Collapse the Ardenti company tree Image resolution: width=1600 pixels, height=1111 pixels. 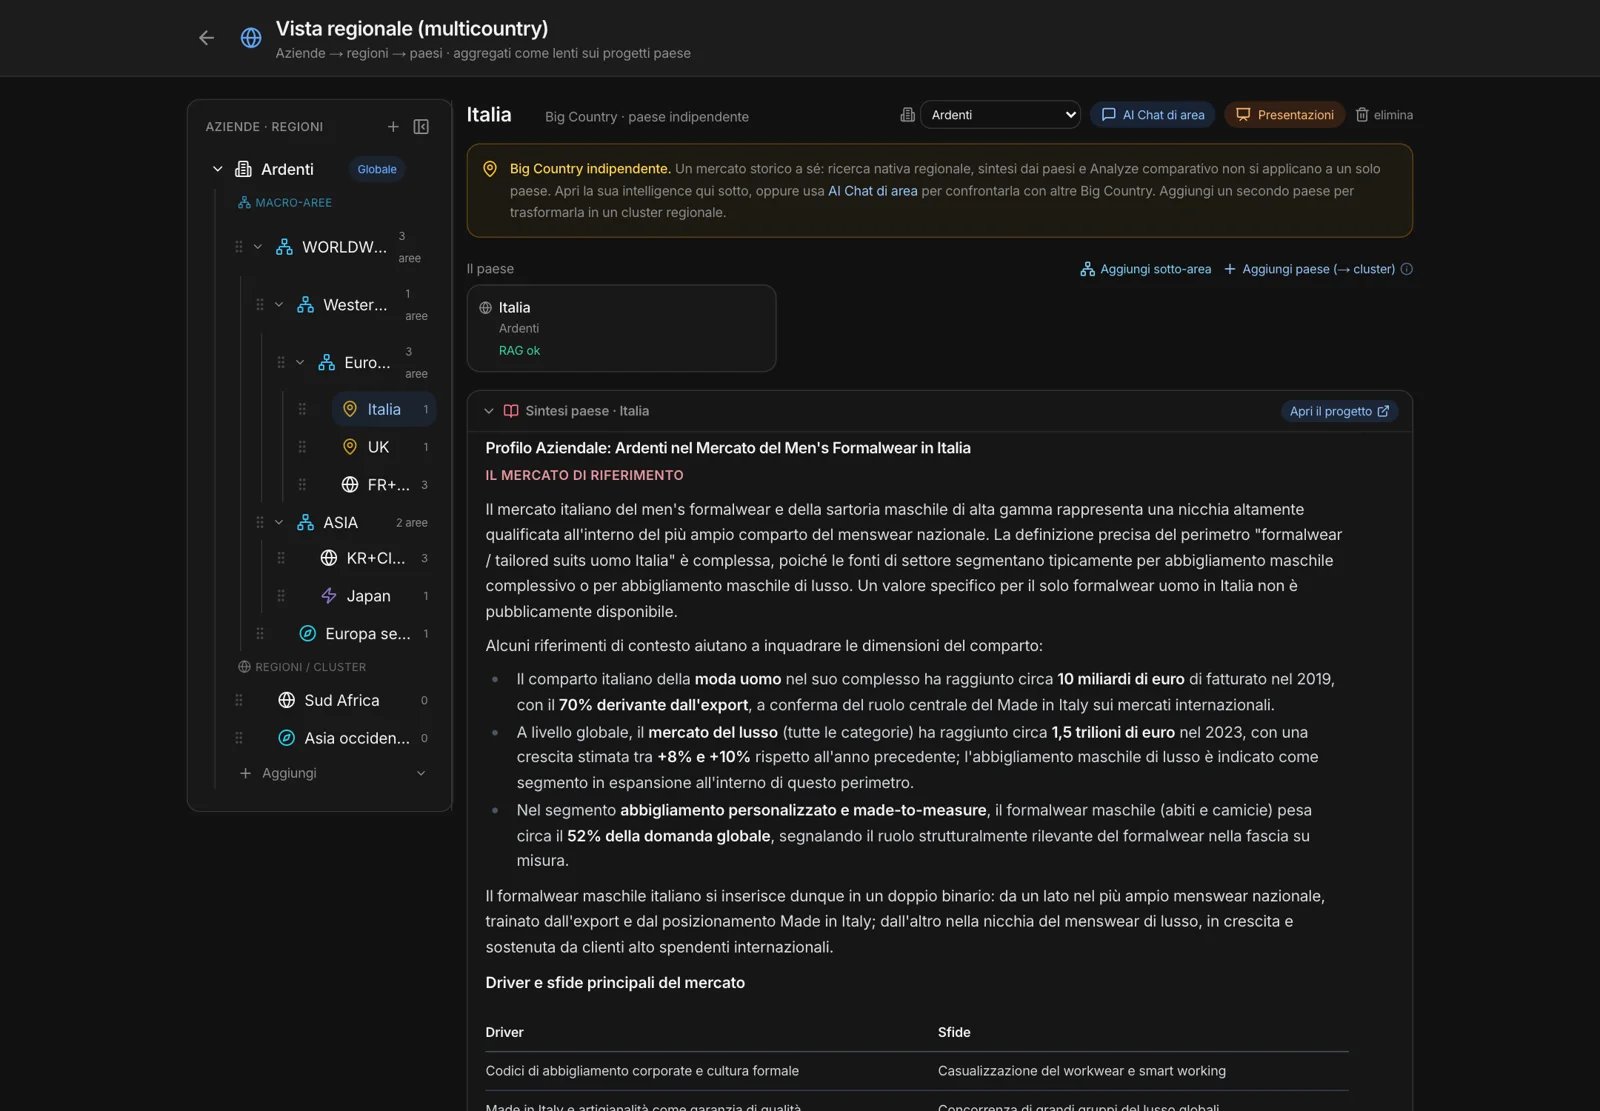tap(217, 169)
